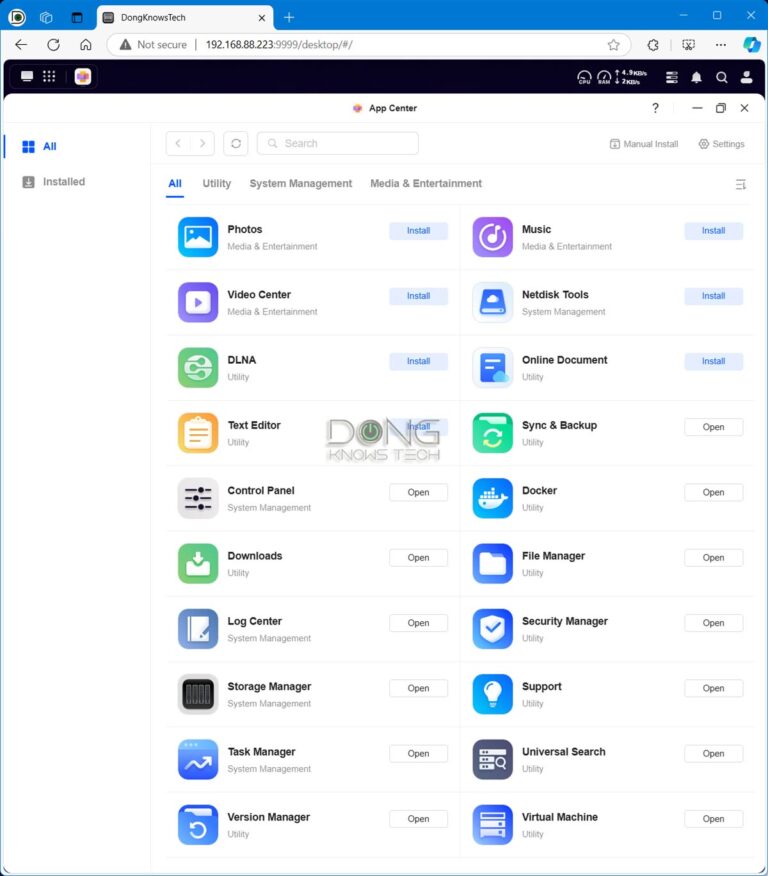This screenshot has width=768, height=876.
Task: Open App Center help question mark
Action: (x=656, y=108)
